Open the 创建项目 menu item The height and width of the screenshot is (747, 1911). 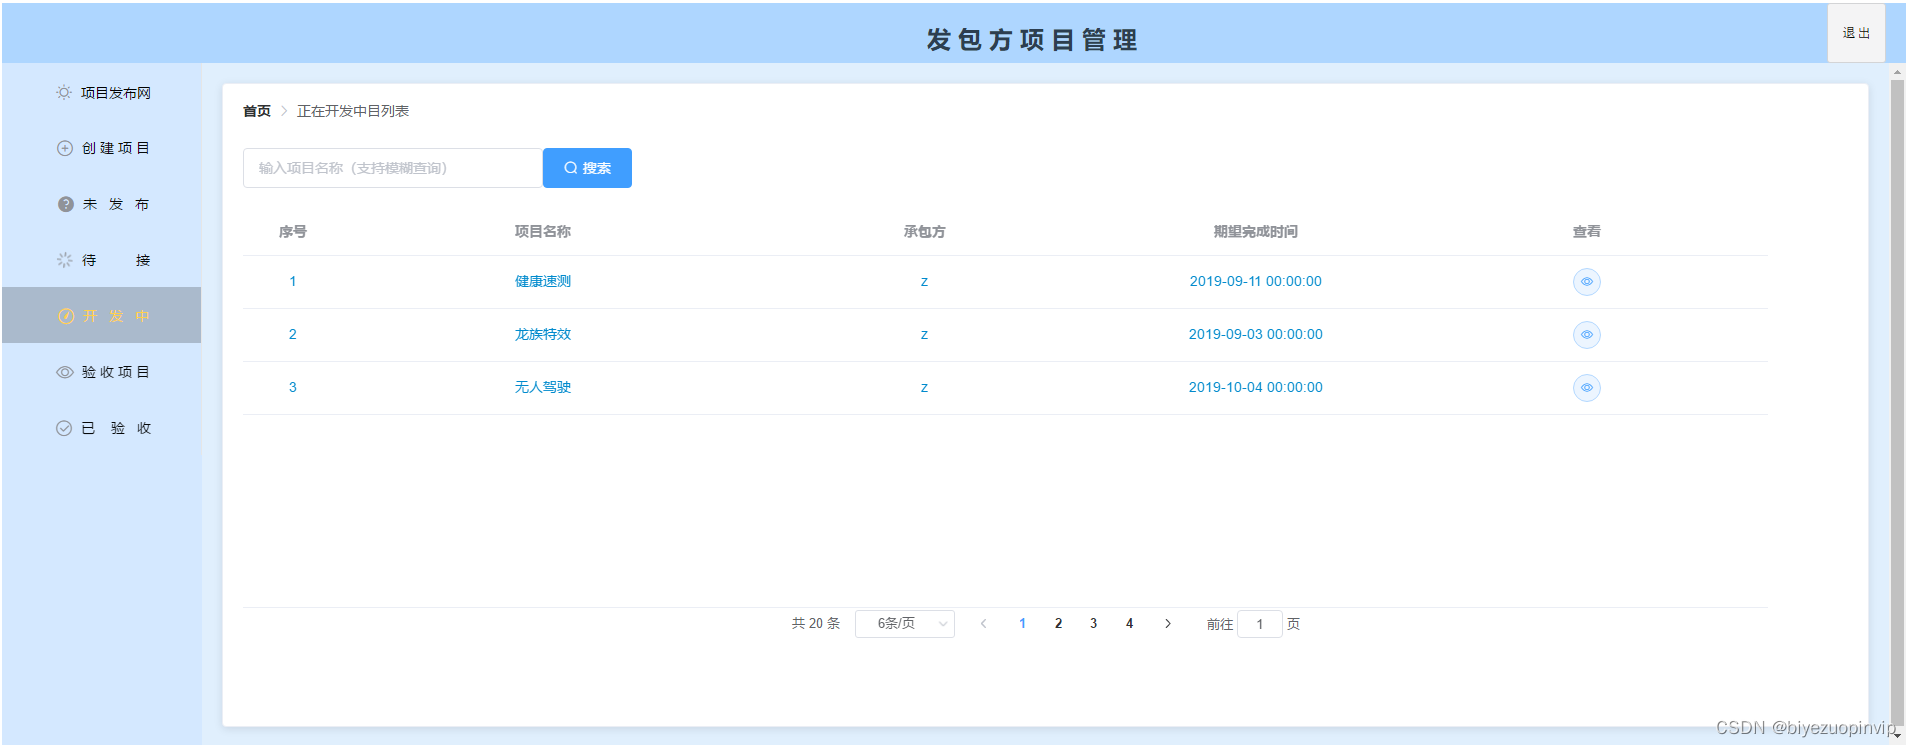(x=102, y=148)
